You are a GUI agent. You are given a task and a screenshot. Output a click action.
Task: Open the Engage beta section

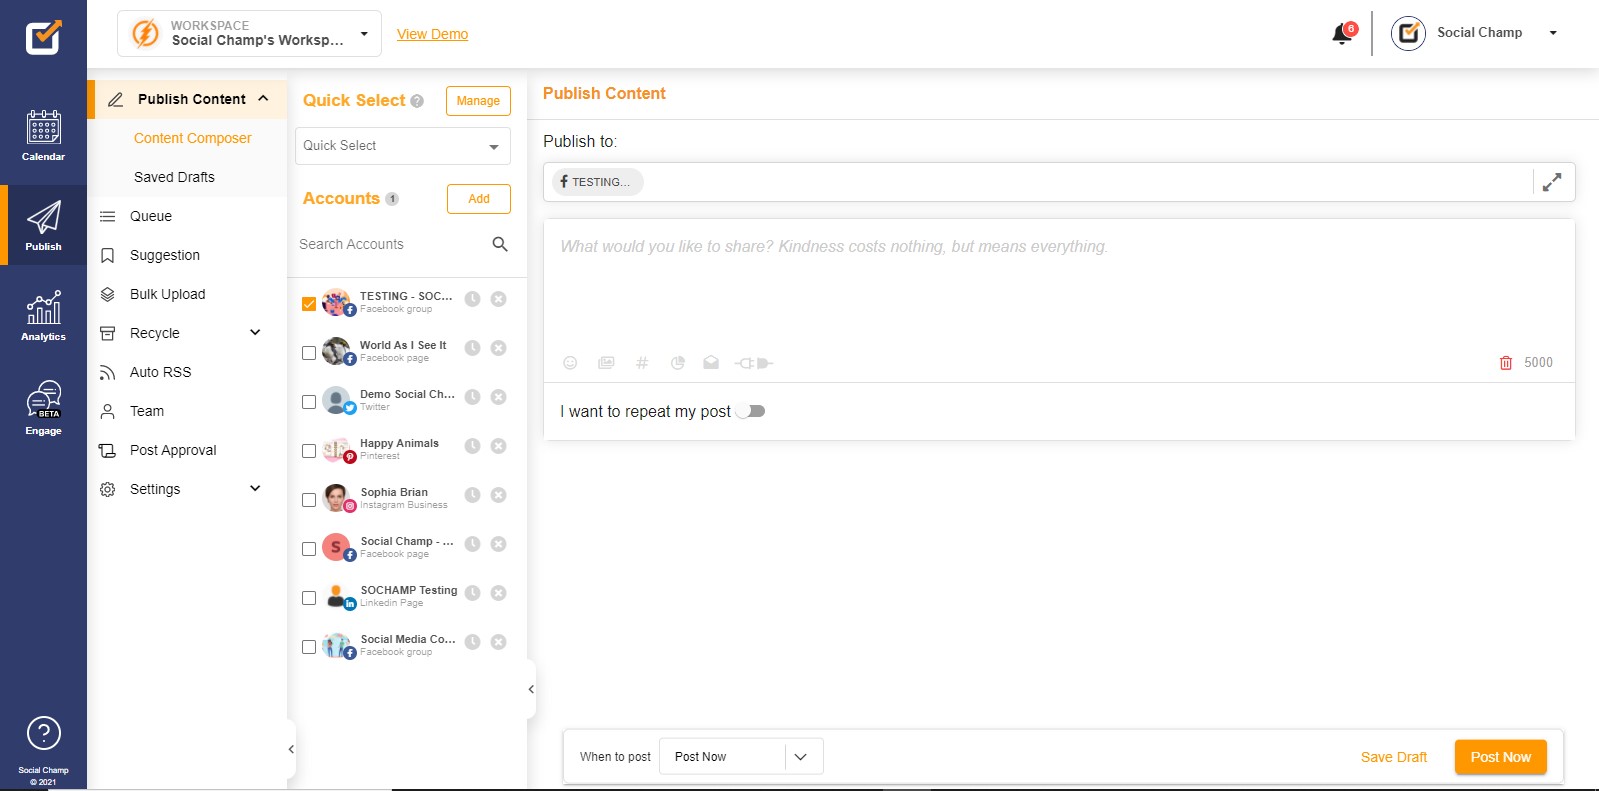[x=43, y=408]
